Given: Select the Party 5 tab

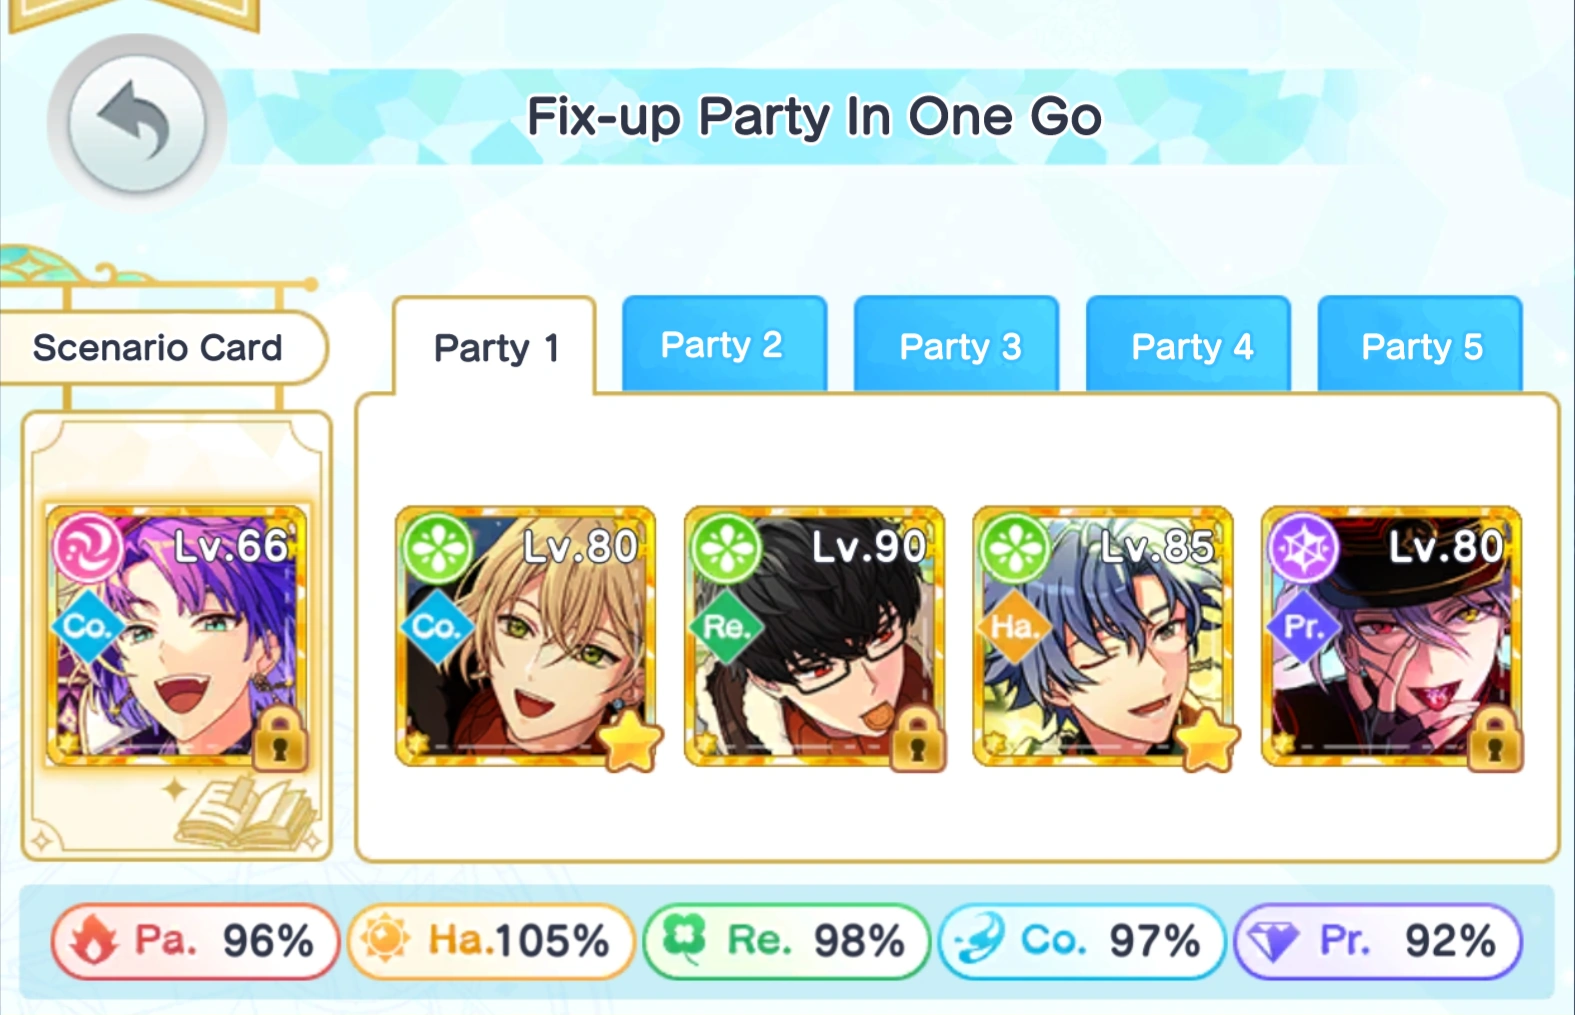Looking at the screenshot, I should point(1420,344).
